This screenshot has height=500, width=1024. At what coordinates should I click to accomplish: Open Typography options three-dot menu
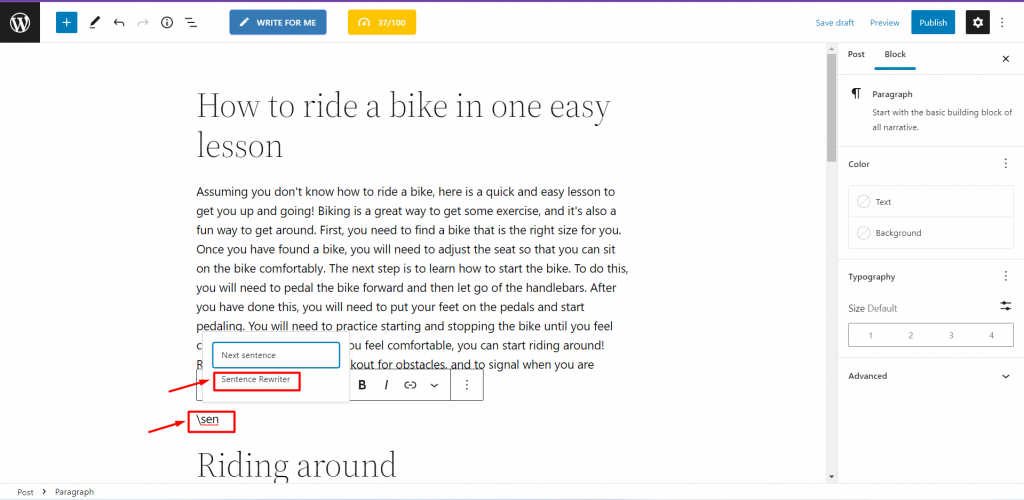click(1006, 276)
